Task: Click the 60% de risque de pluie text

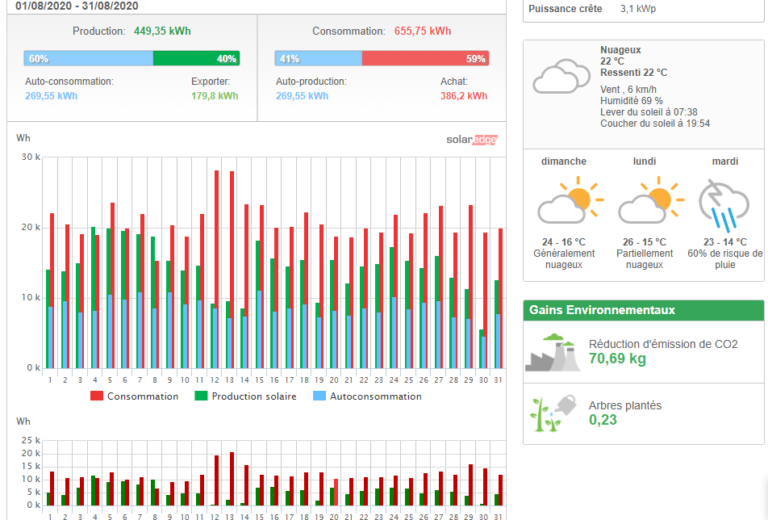Action: [x=725, y=259]
